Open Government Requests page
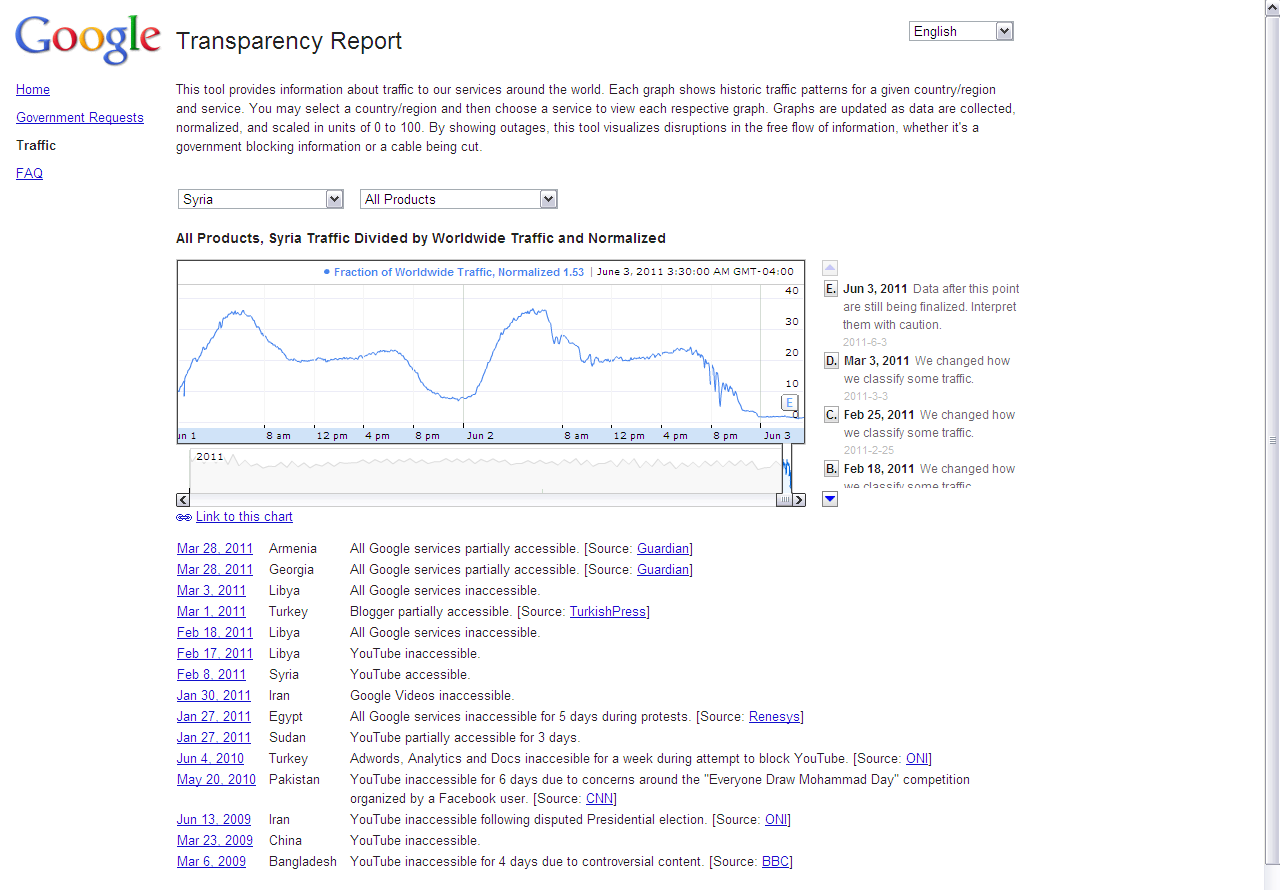This screenshot has width=1280, height=890. (x=80, y=117)
